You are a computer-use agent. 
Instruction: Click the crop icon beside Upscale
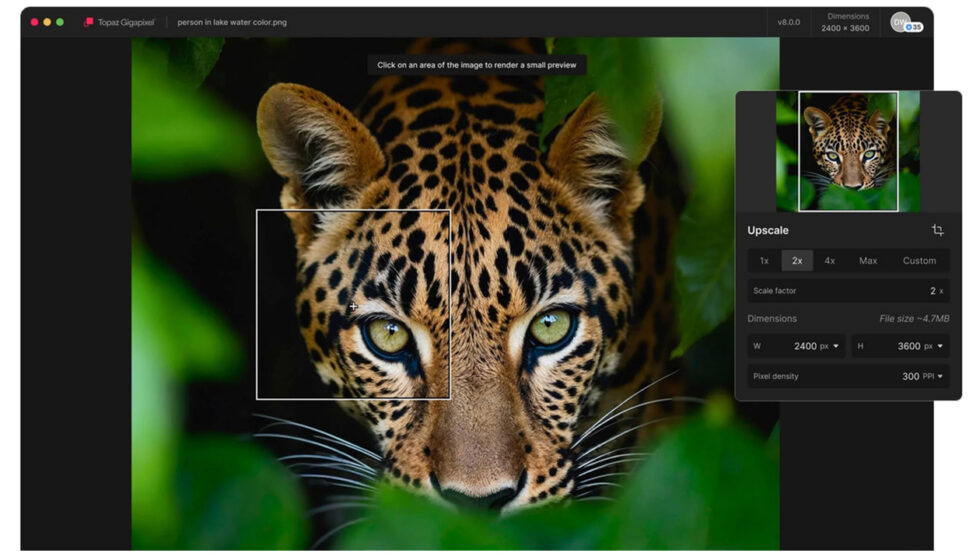click(938, 230)
